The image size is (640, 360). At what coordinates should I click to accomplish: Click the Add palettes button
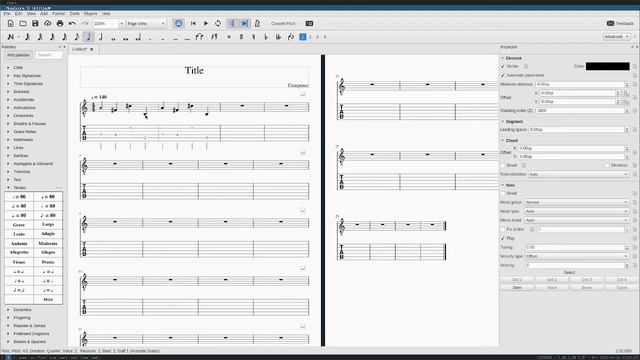pyautogui.click(x=18, y=55)
